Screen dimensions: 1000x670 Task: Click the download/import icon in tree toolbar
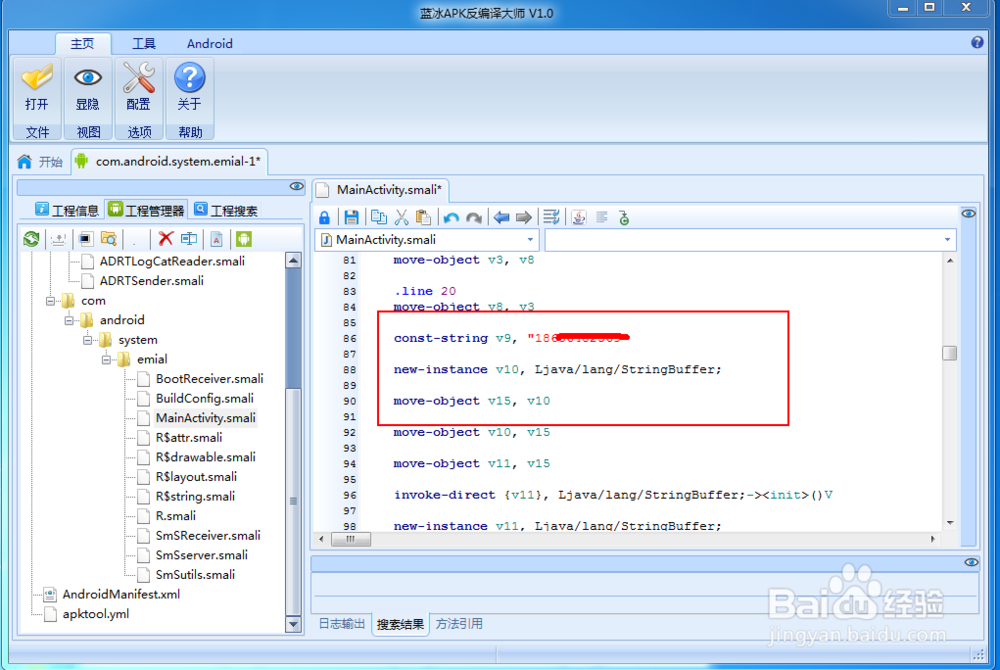58,239
